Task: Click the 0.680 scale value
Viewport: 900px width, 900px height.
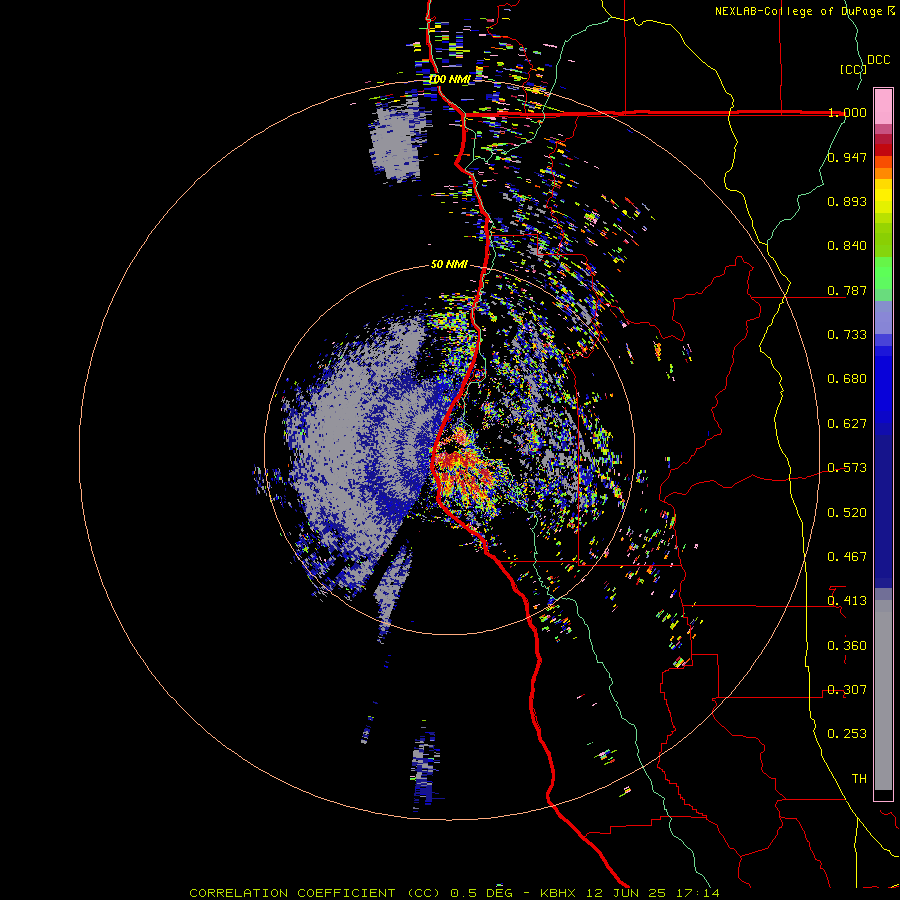Action: [847, 379]
